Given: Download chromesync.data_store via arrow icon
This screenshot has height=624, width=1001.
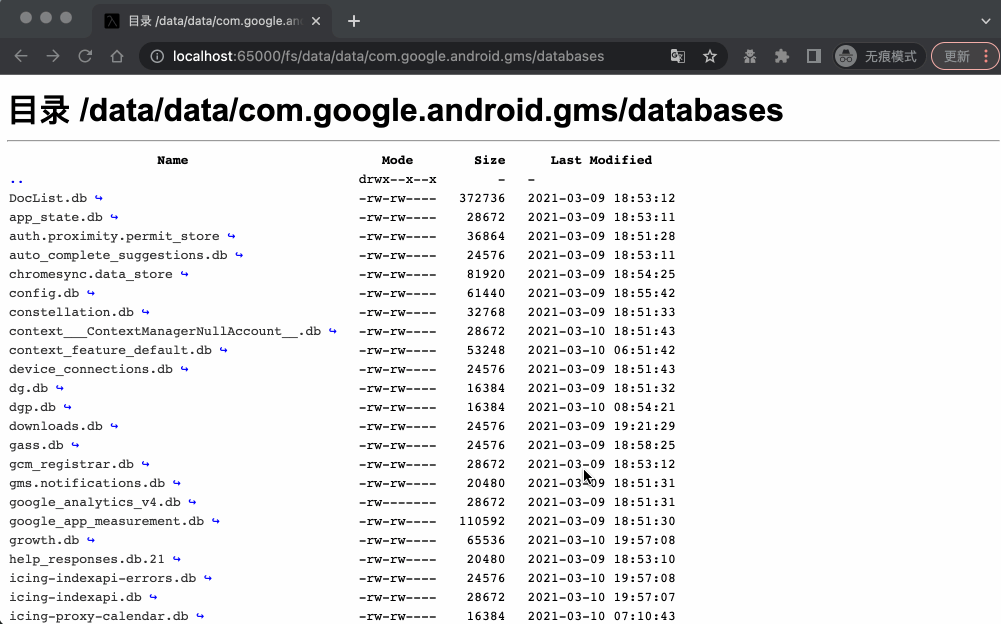Looking at the screenshot, I should pos(184,274).
